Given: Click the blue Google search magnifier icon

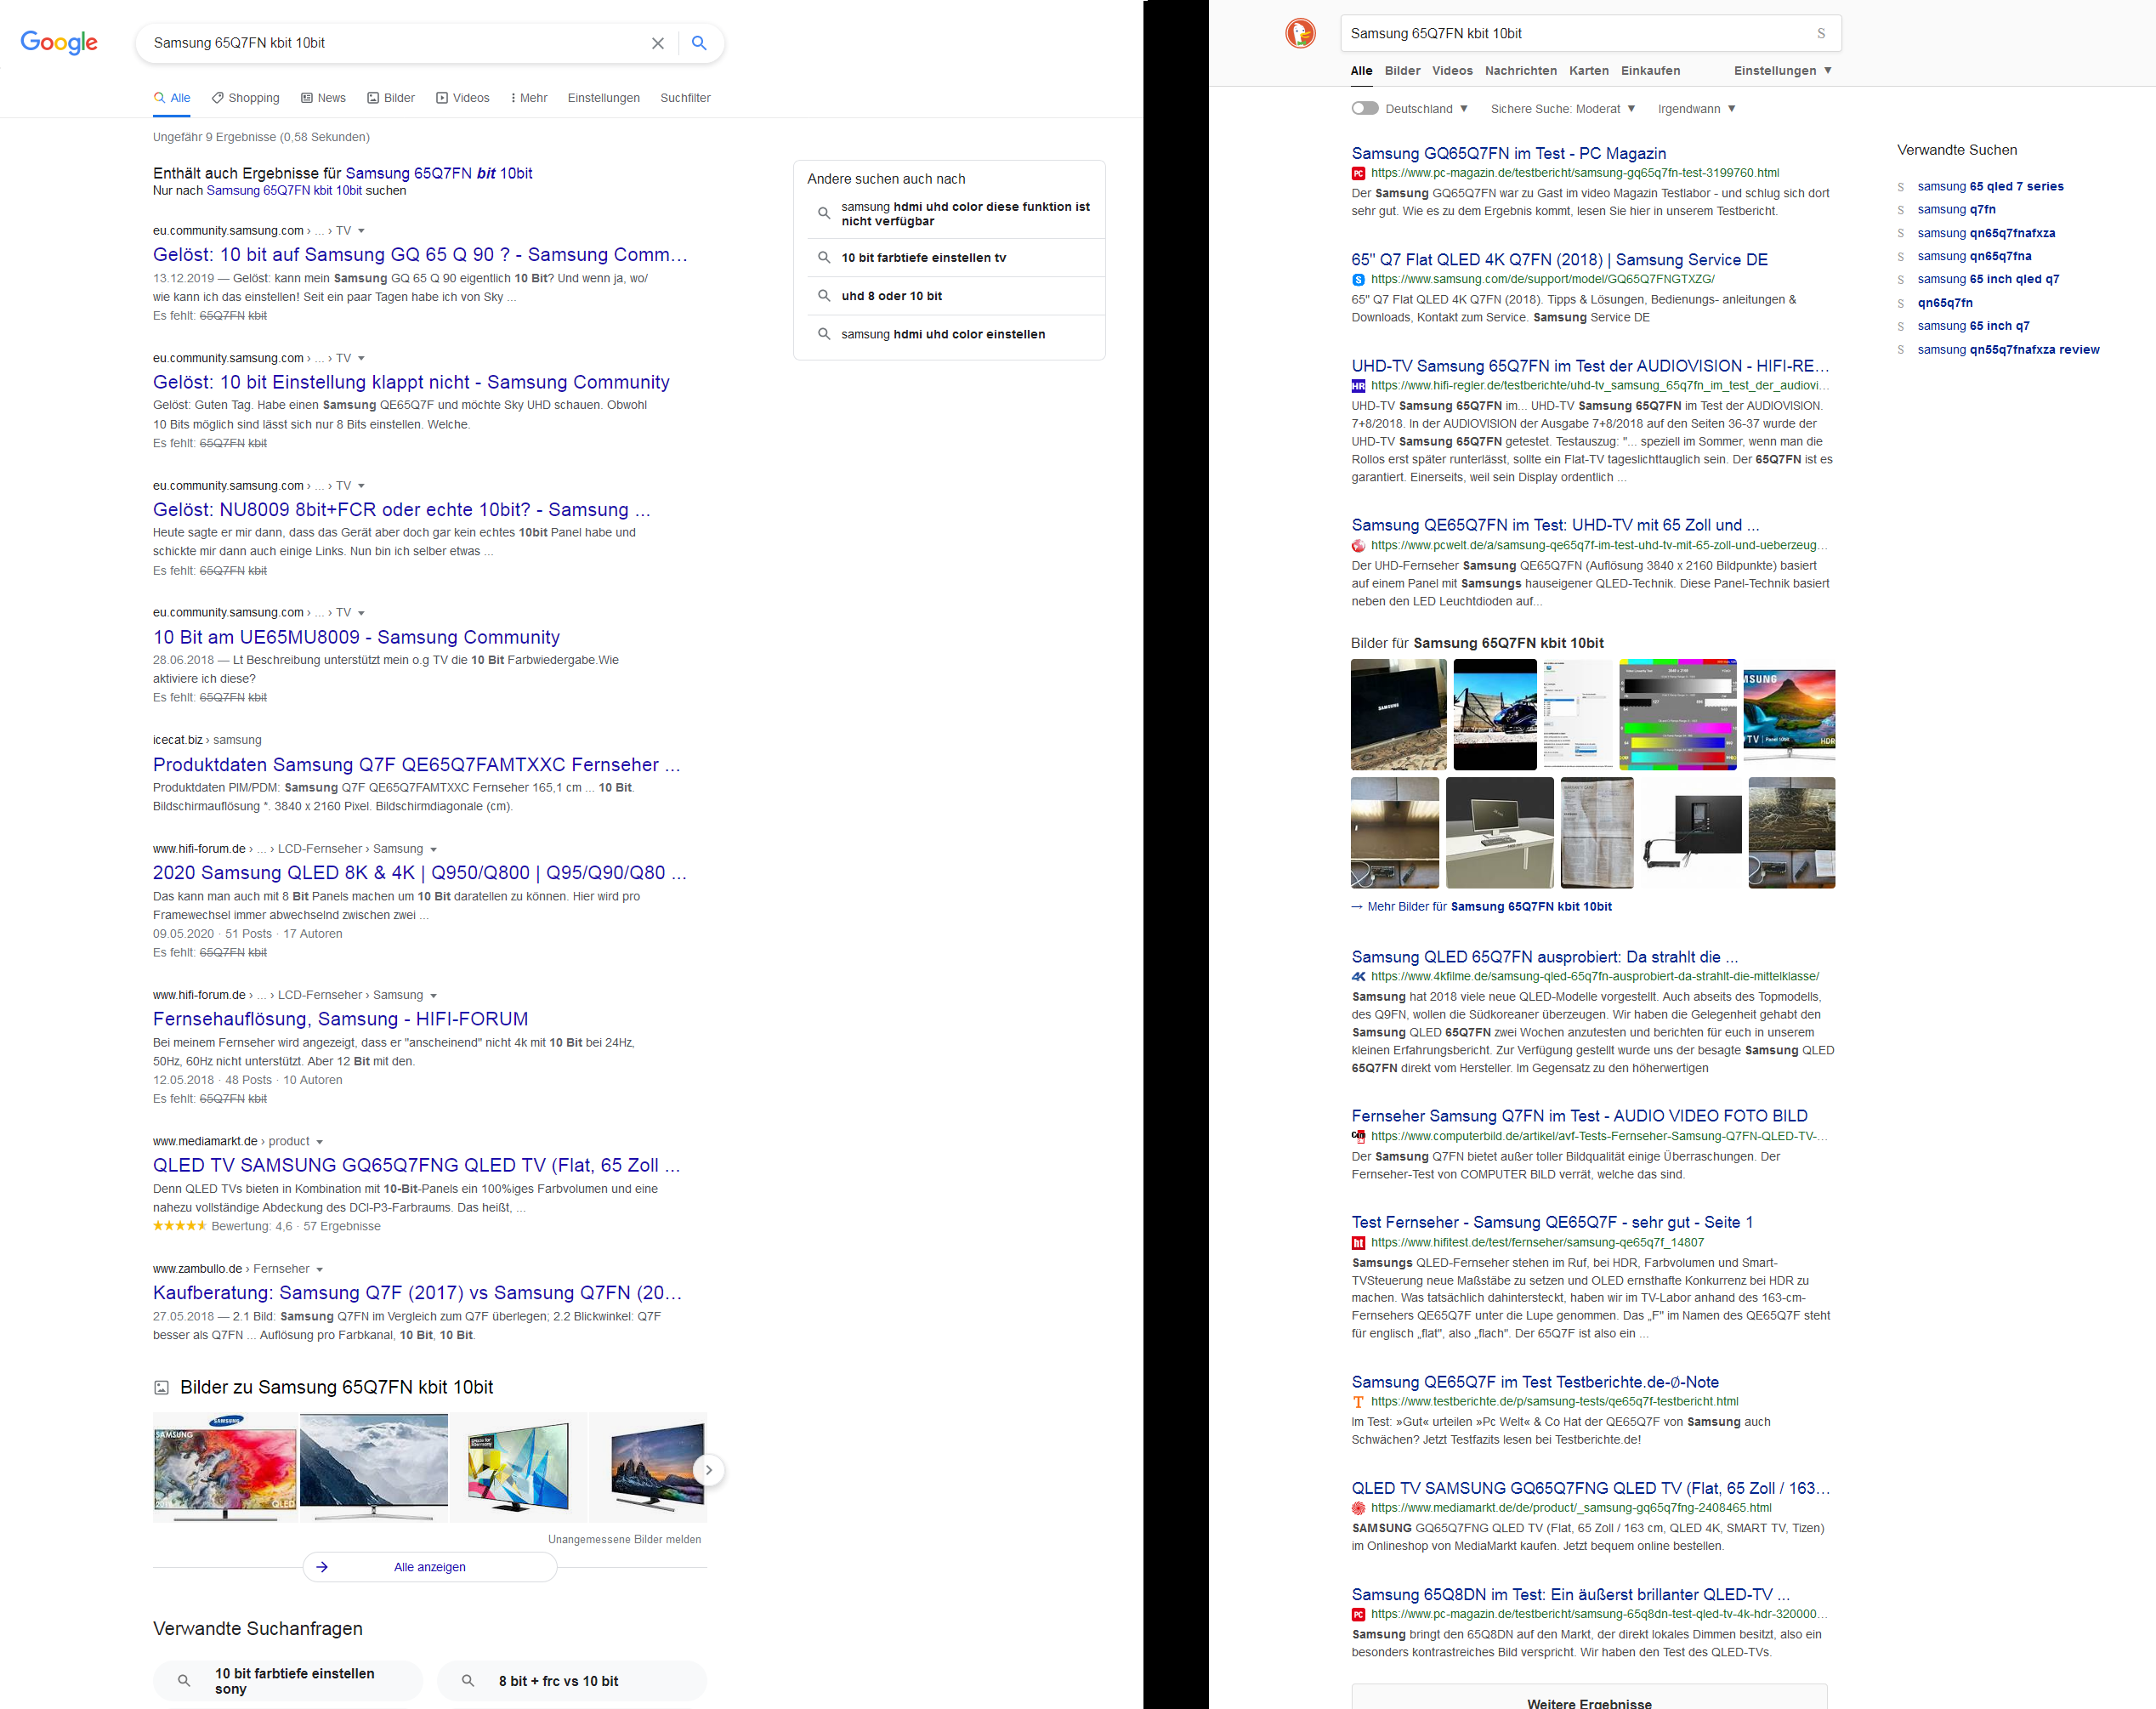Looking at the screenshot, I should click(x=699, y=43).
